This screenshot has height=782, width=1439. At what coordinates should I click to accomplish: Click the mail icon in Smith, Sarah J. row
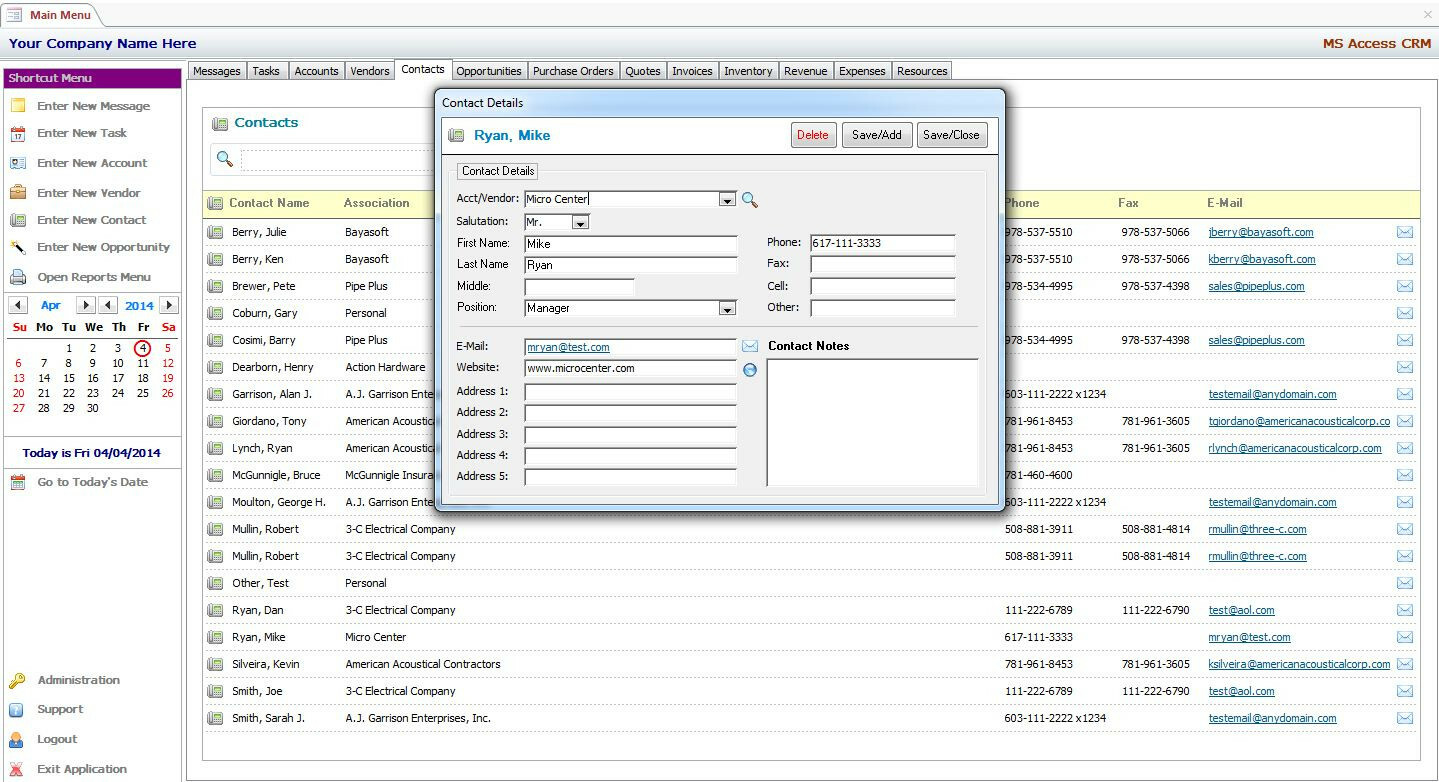click(1405, 718)
